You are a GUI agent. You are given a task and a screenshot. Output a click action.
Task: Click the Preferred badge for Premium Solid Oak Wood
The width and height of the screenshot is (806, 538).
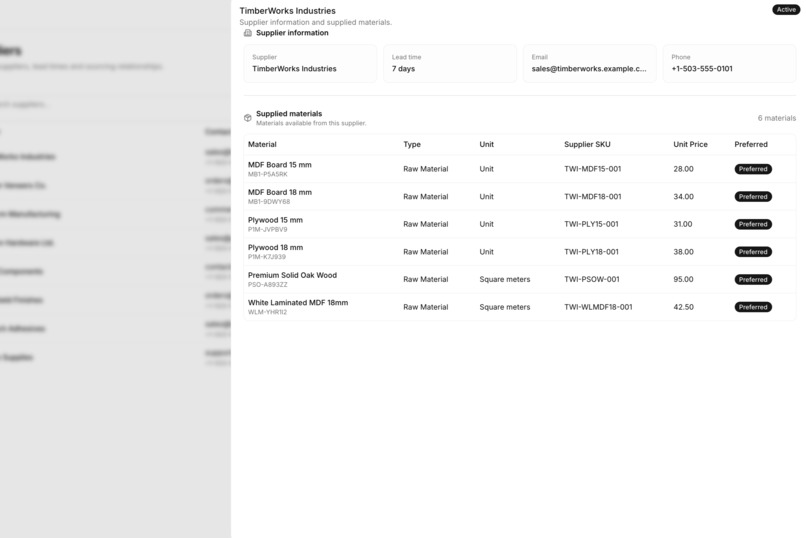coord(753,280)
